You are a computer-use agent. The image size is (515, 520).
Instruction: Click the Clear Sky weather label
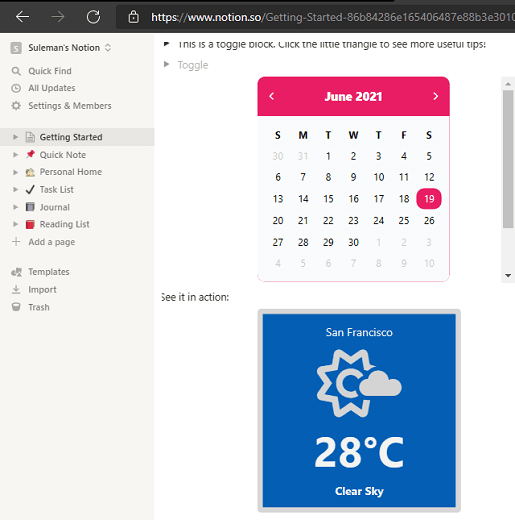359,491
